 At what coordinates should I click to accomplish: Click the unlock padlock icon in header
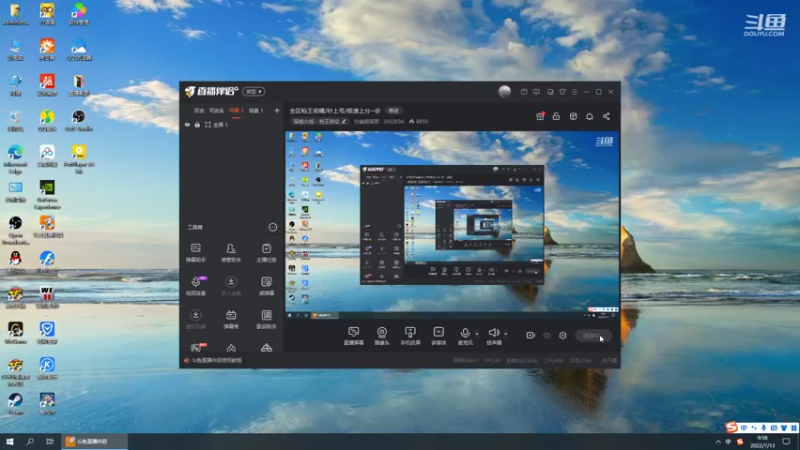[x=556, y=116]
